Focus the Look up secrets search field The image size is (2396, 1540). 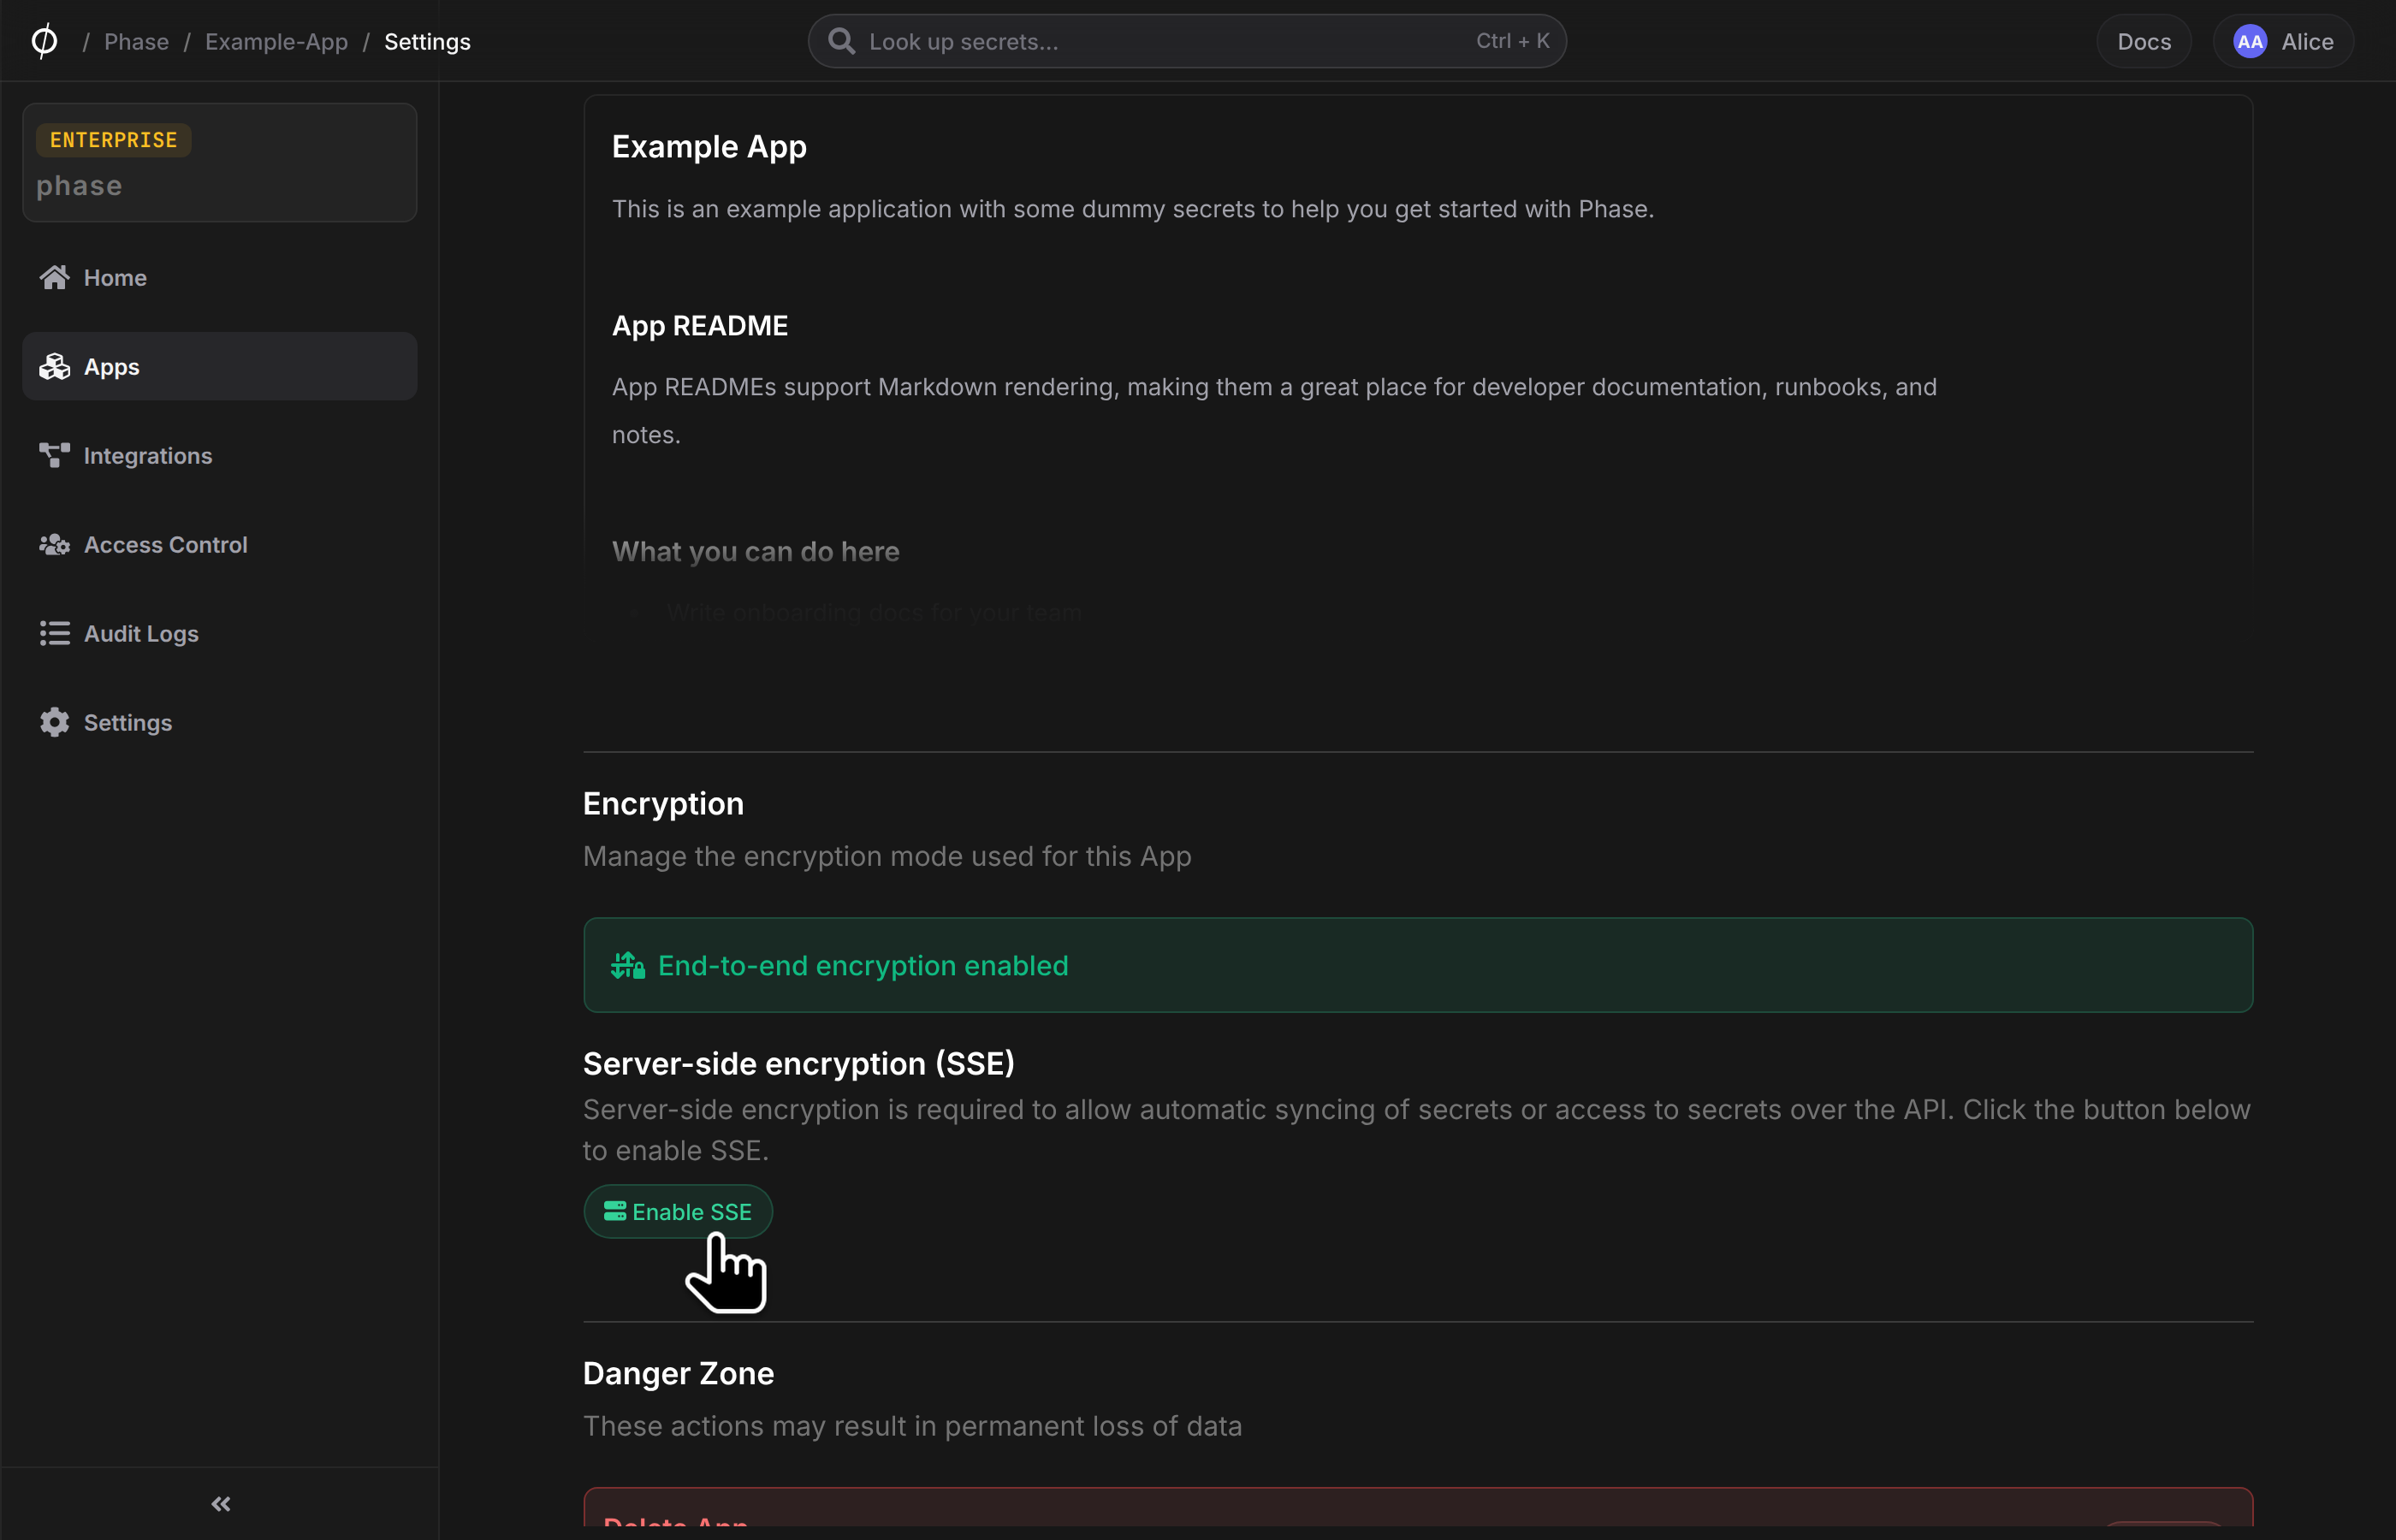pos(1187,41)
